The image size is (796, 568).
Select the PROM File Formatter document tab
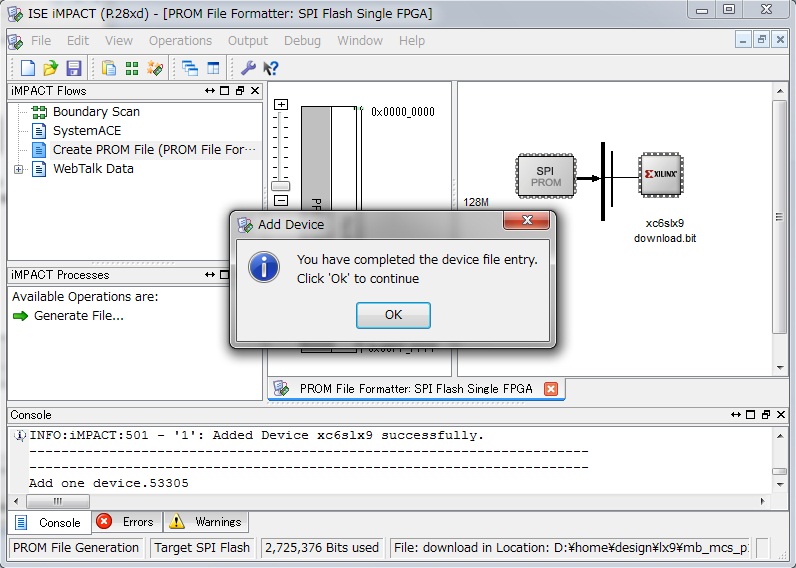point(416,389)
